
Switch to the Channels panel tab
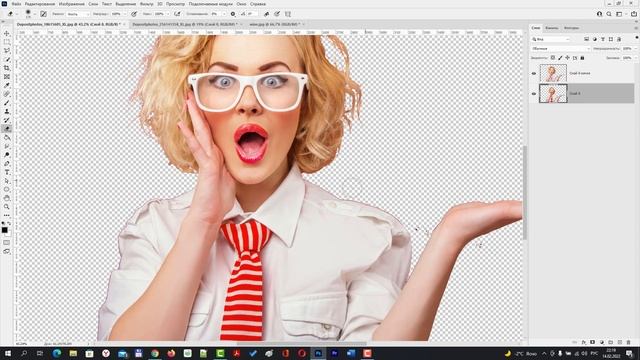[x=551, y=28]
